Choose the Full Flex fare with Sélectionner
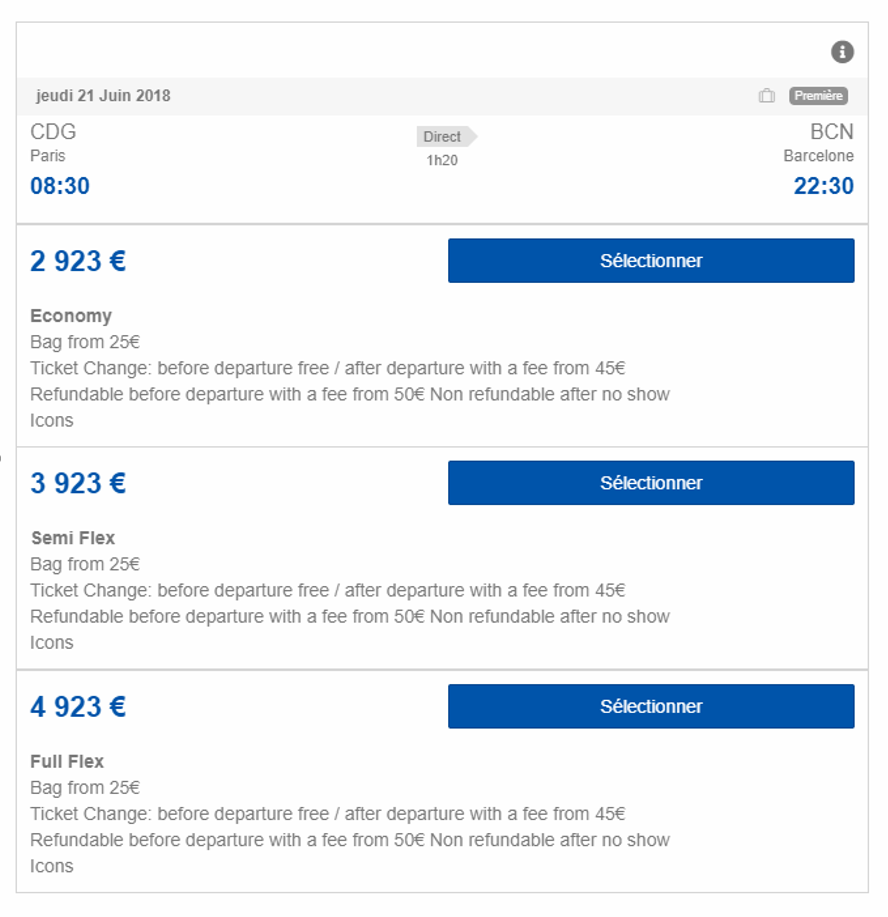This screenshot has height=917, width=888. (x=651, y=706)
